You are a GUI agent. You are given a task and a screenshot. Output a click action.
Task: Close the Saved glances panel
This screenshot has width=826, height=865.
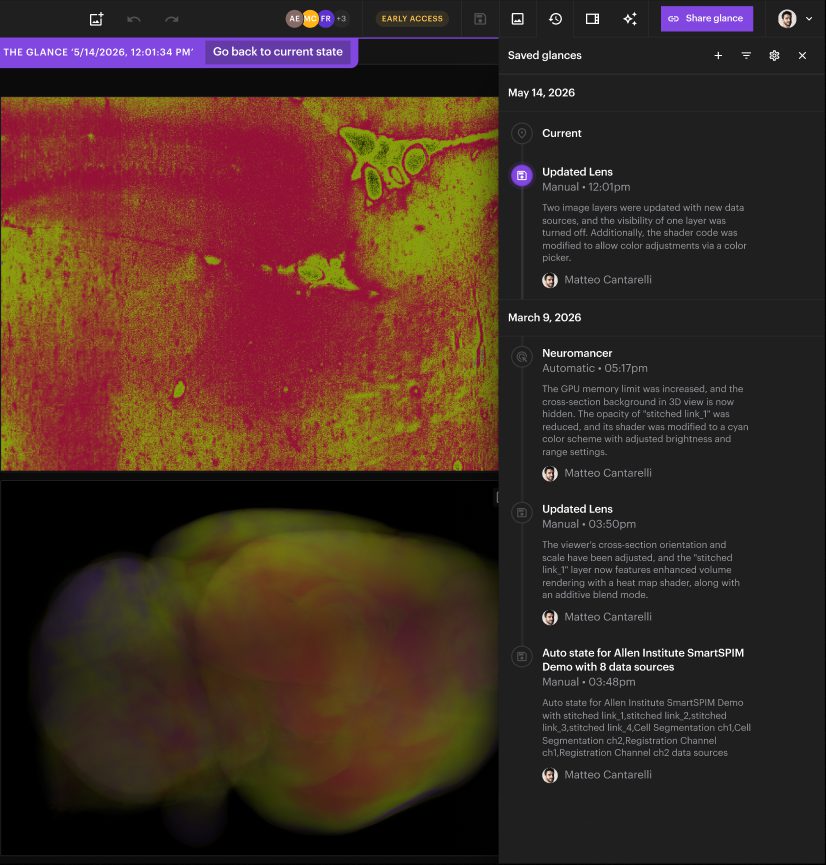(802, 55)
